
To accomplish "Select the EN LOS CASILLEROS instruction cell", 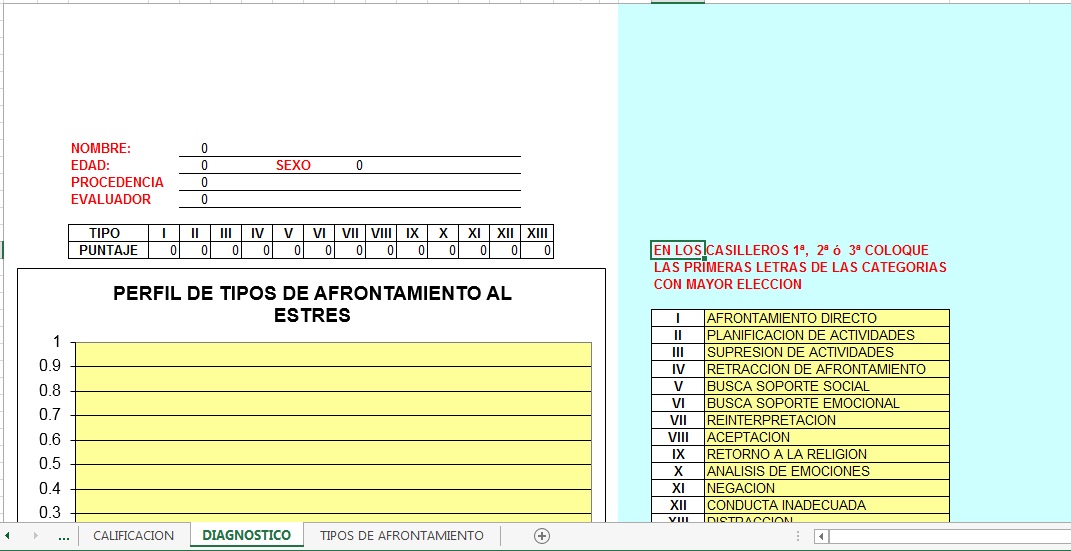I will tap(678, 251).
